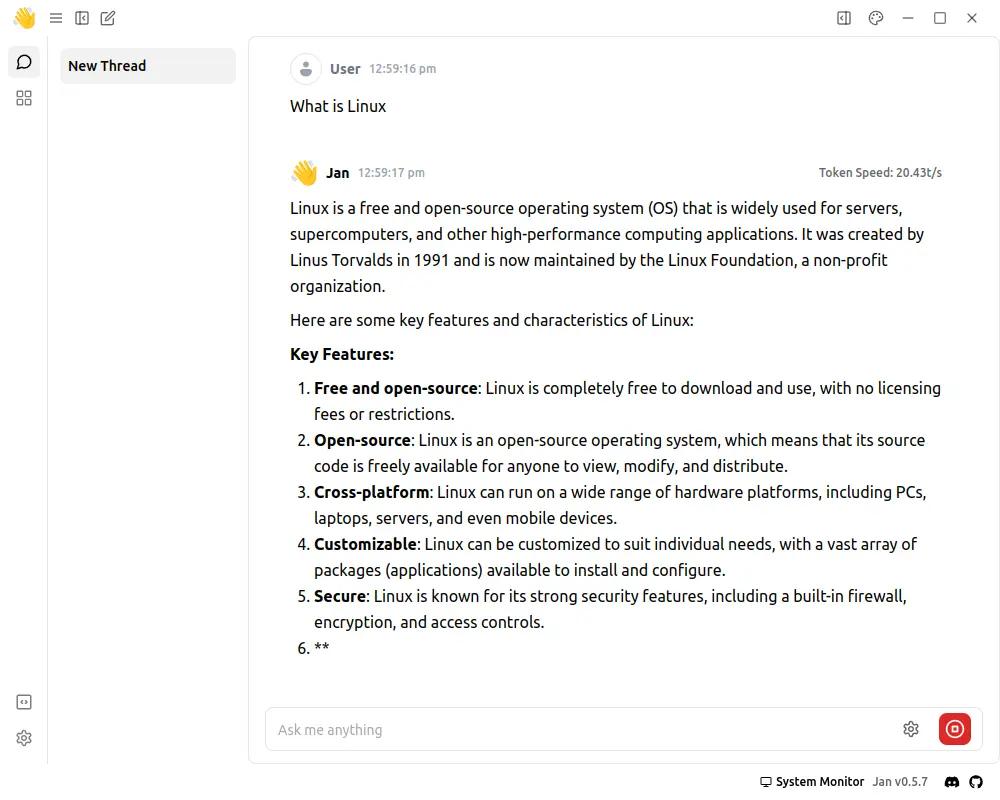1000x800 pixels.
Task: Create a new thread with compose icon
Action: pyautogui.click(x=108, y=18)
